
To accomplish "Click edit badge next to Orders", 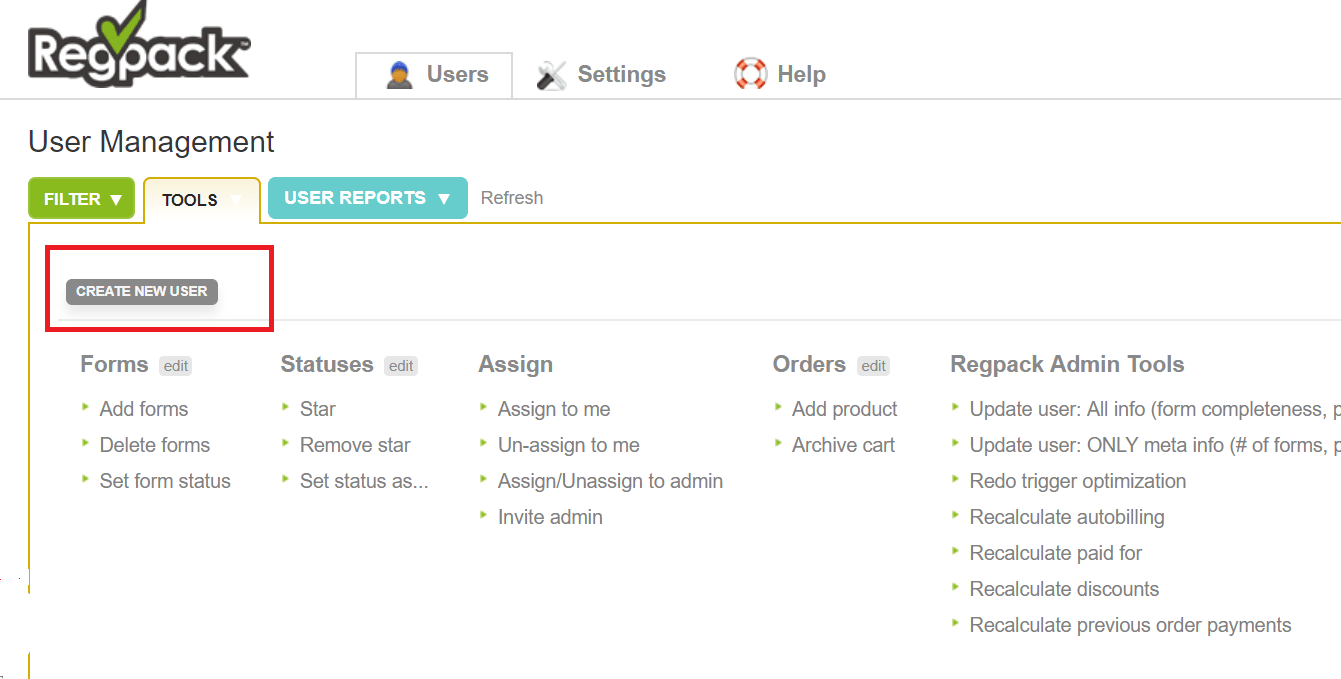I will point(873,366).
